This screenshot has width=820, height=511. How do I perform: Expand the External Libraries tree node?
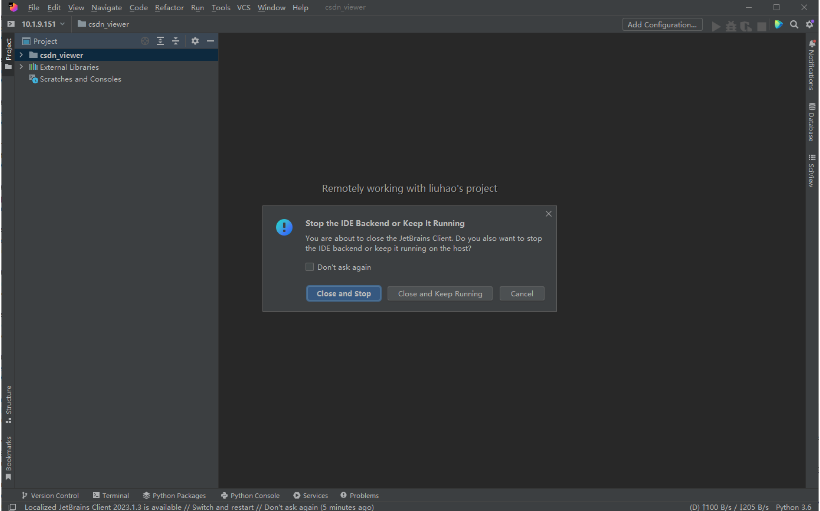point(21,67)
